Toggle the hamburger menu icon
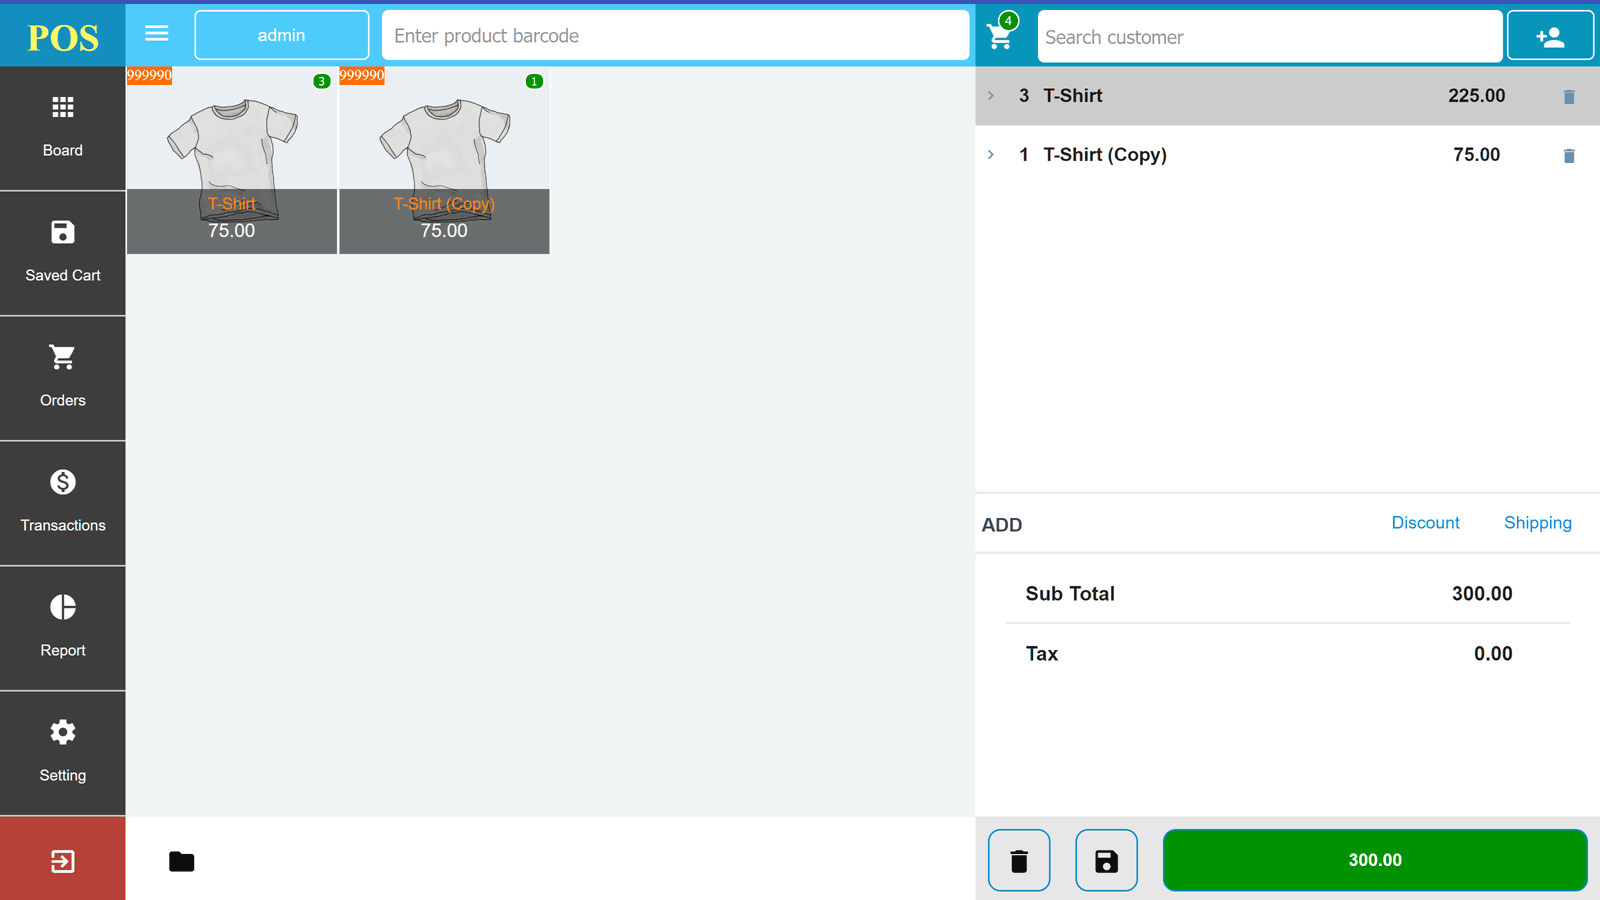The height and width of the screenshot is (900, 1600). pos(157,34)
